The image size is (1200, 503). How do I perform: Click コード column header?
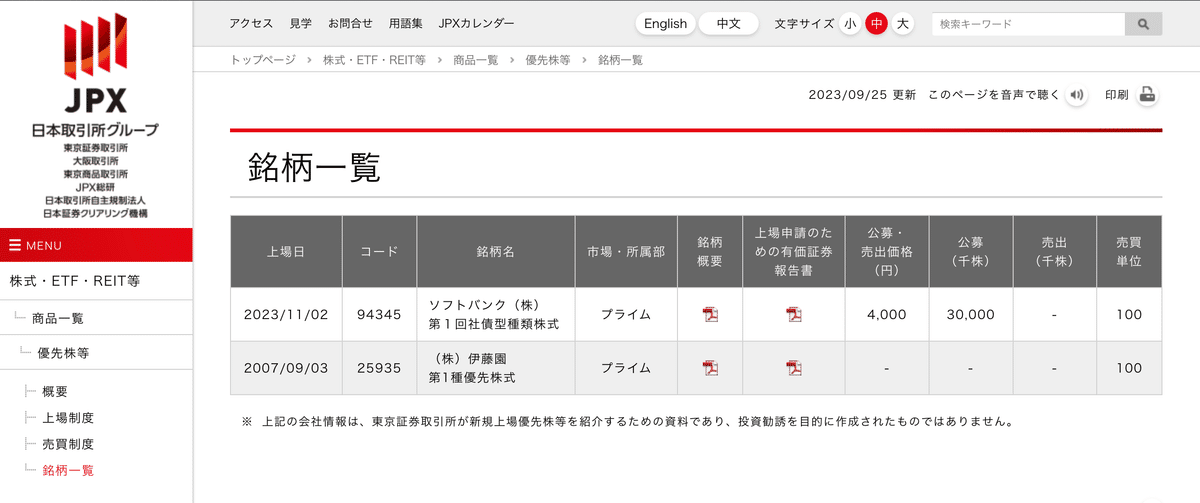pyautogui.click(x=379, y=252)
